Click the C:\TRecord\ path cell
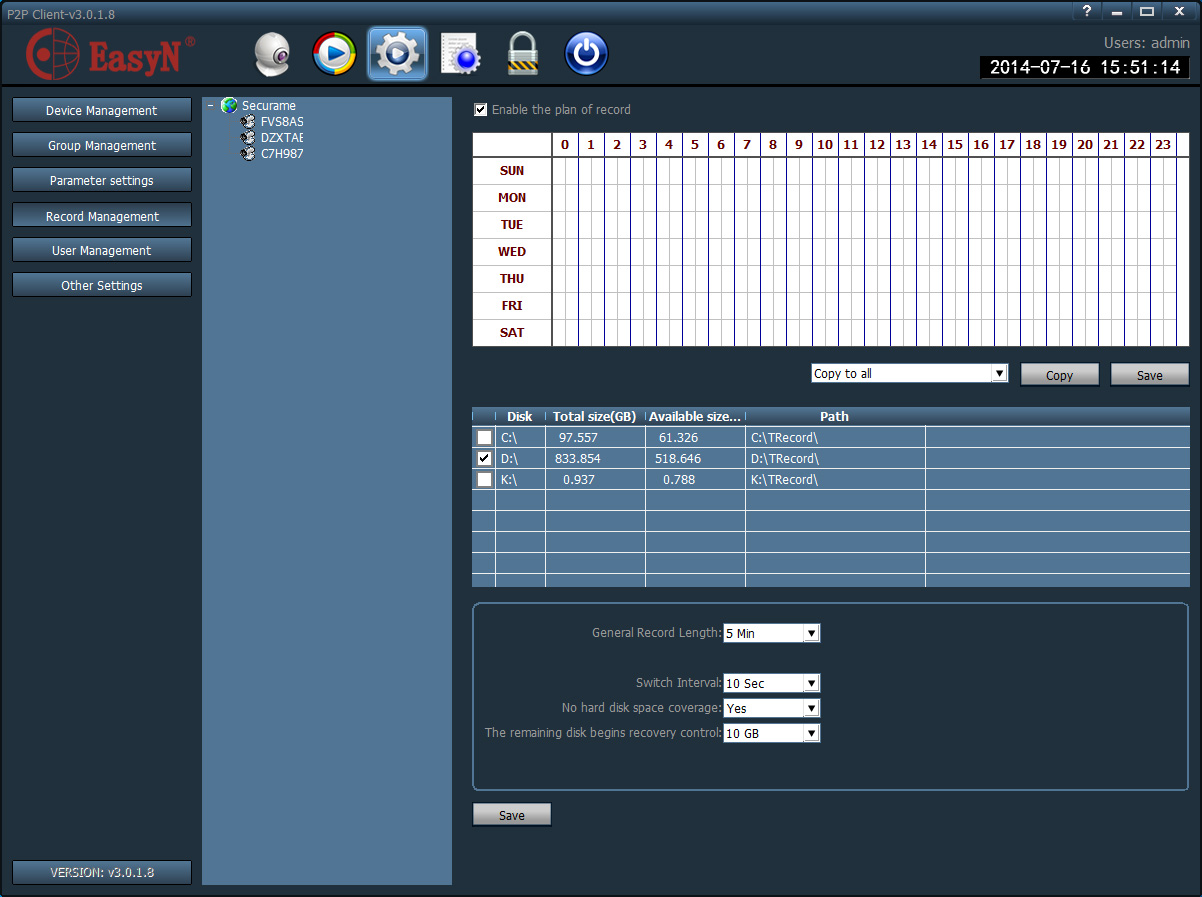This screenshot has height=897, width=1202. 835,438
